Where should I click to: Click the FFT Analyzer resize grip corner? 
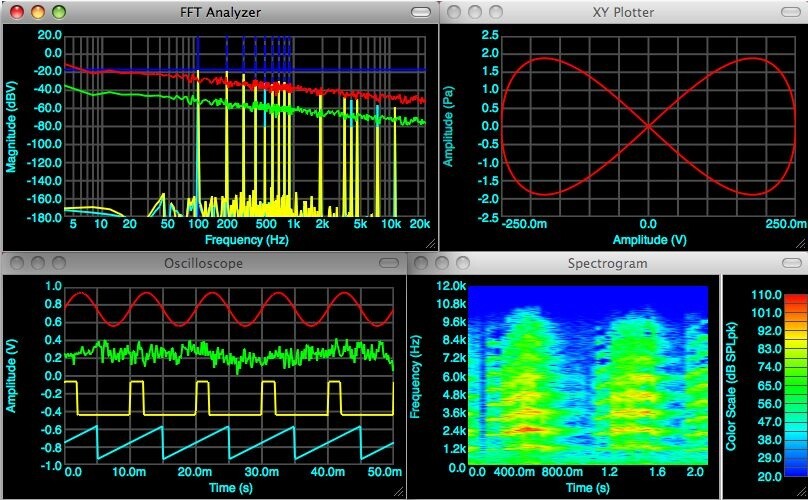coord(430,244)
